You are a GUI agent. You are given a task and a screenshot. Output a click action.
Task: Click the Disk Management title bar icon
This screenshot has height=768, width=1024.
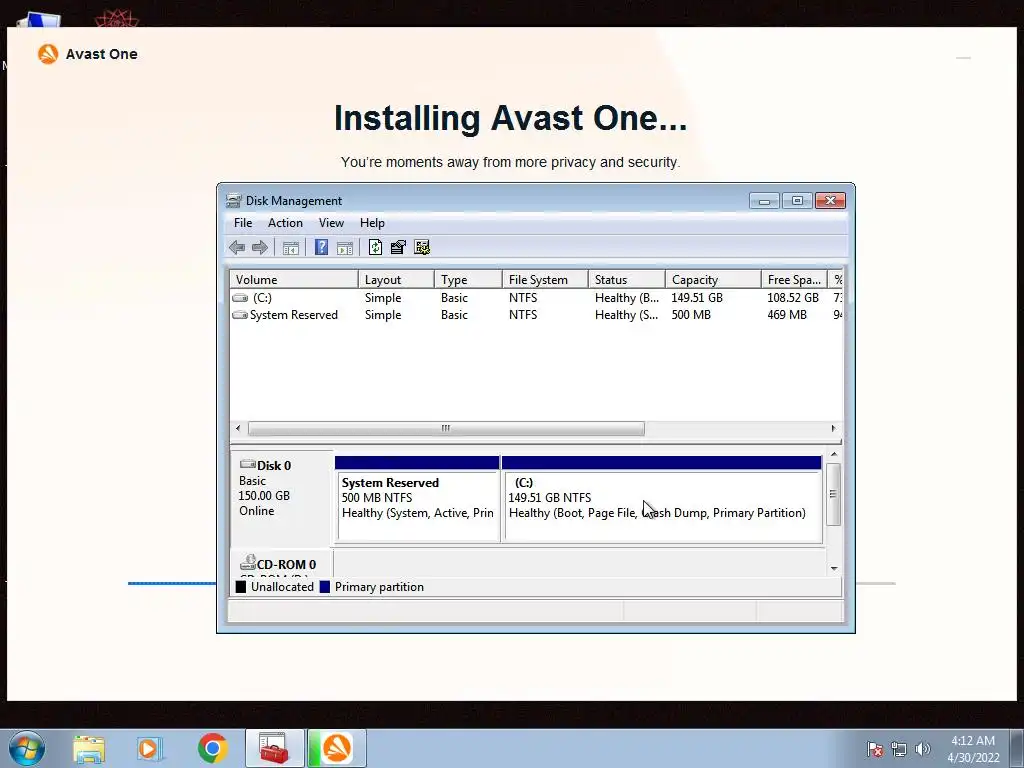coord(233,200)
